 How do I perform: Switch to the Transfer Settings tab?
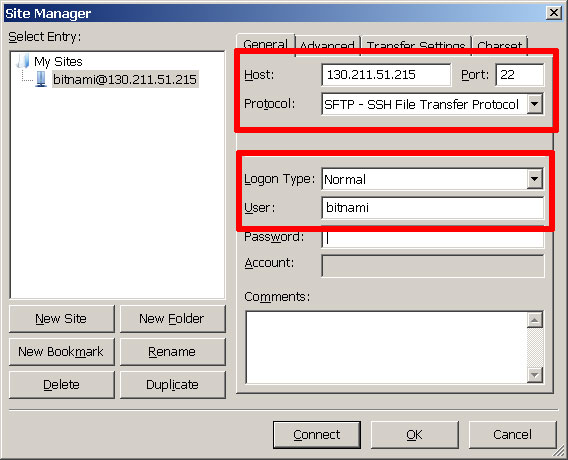pyautogui.click(x=416, y=46)
